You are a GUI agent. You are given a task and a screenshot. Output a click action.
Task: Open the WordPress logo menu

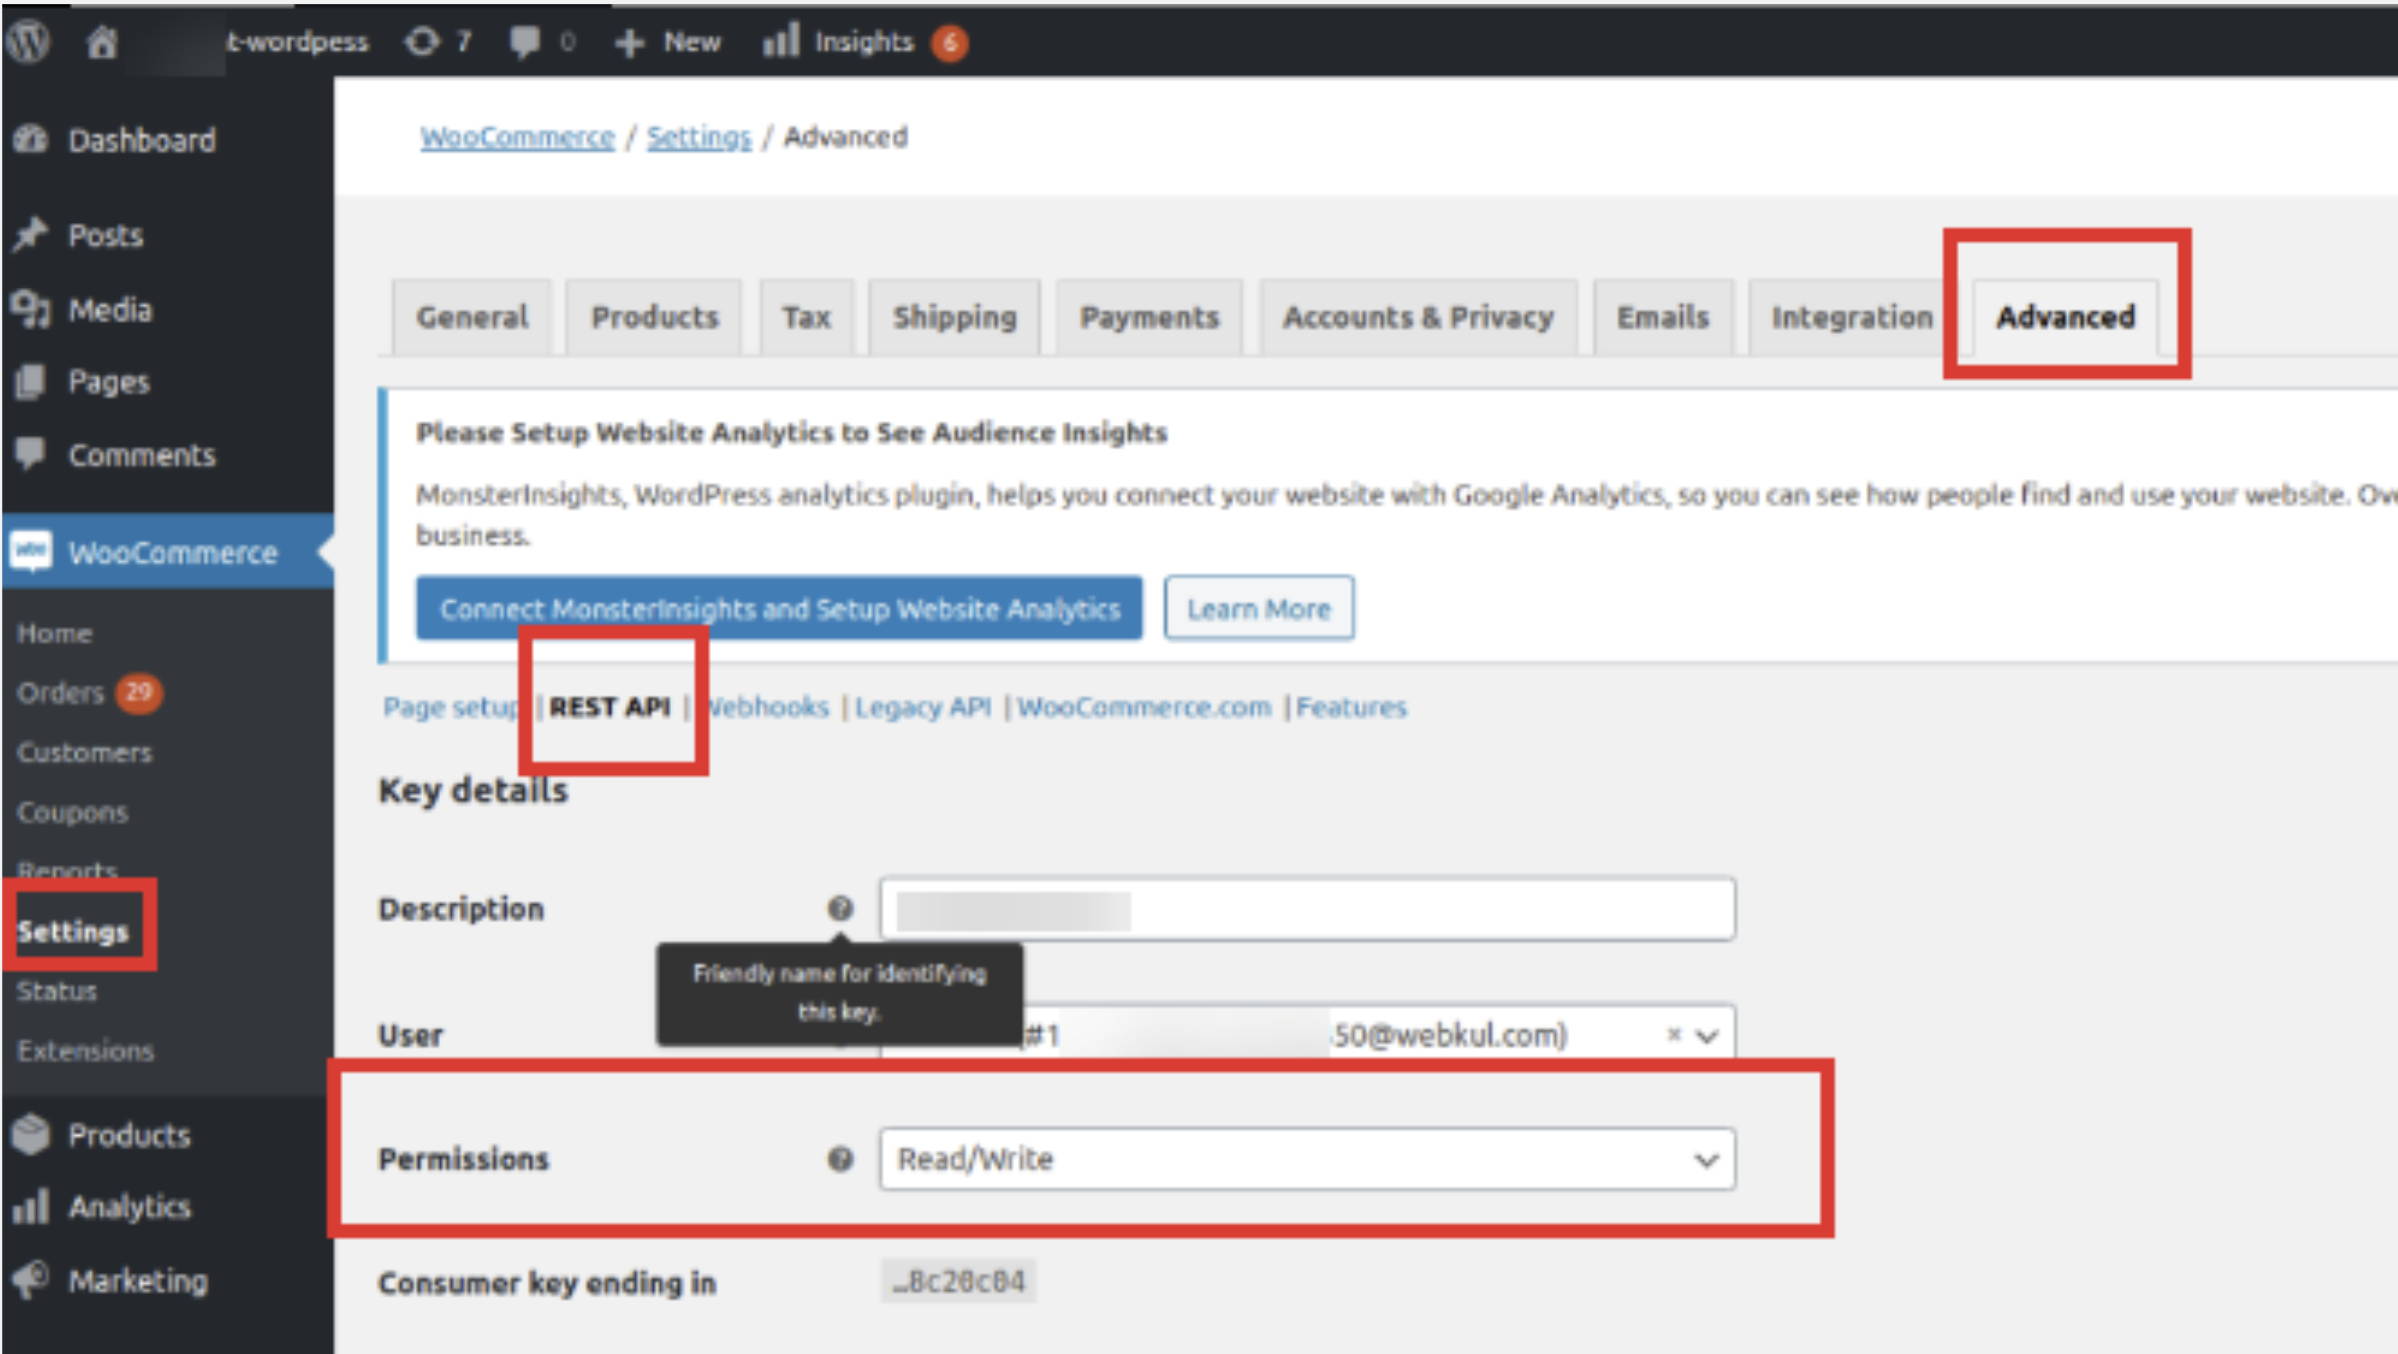[28, 41]
